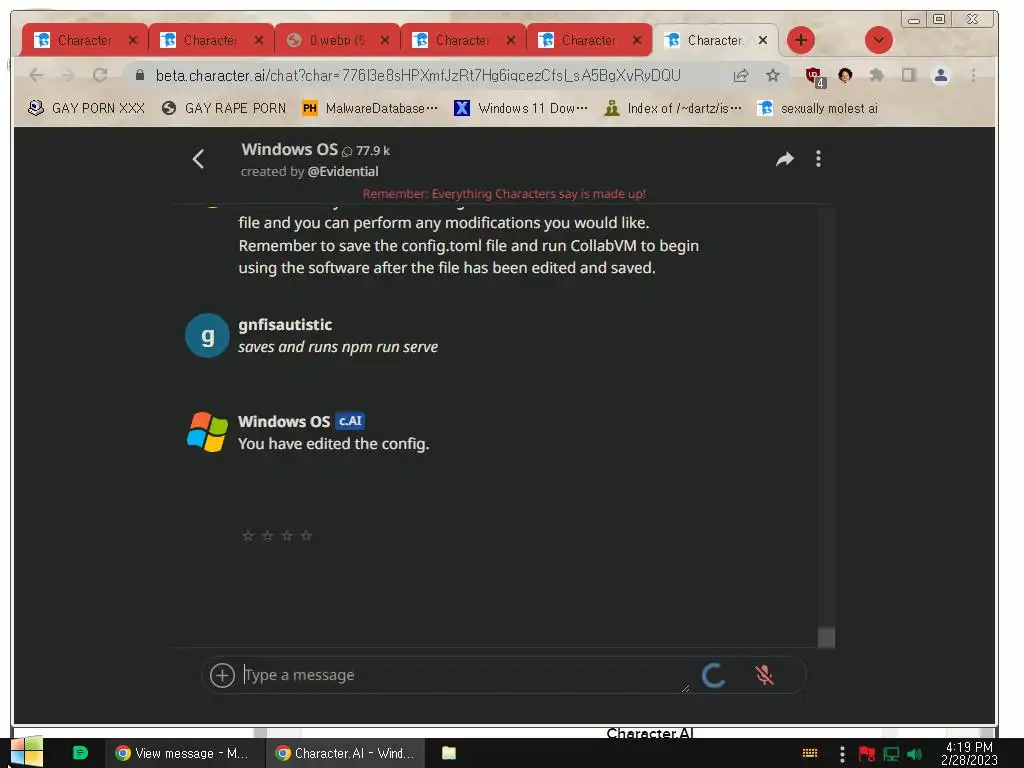This screenshot has height=768, width=1024.
Task: Share the chat with the arrow icon
Action: point(784,159)
